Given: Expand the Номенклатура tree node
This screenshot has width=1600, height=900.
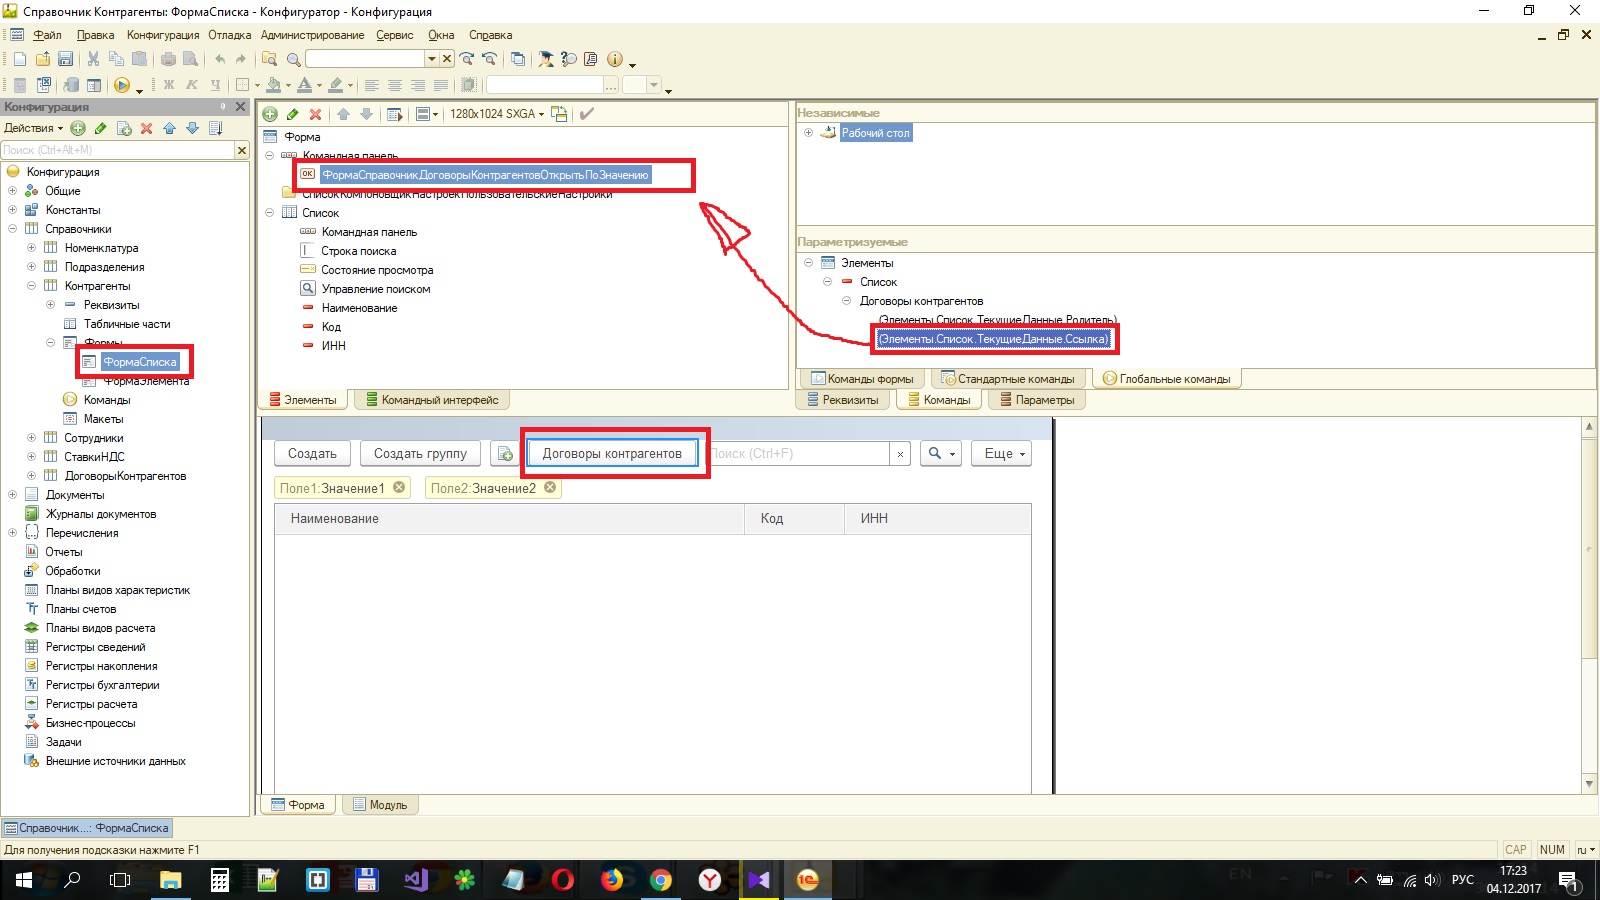Looking at the screenshot, I should point(31,248).
